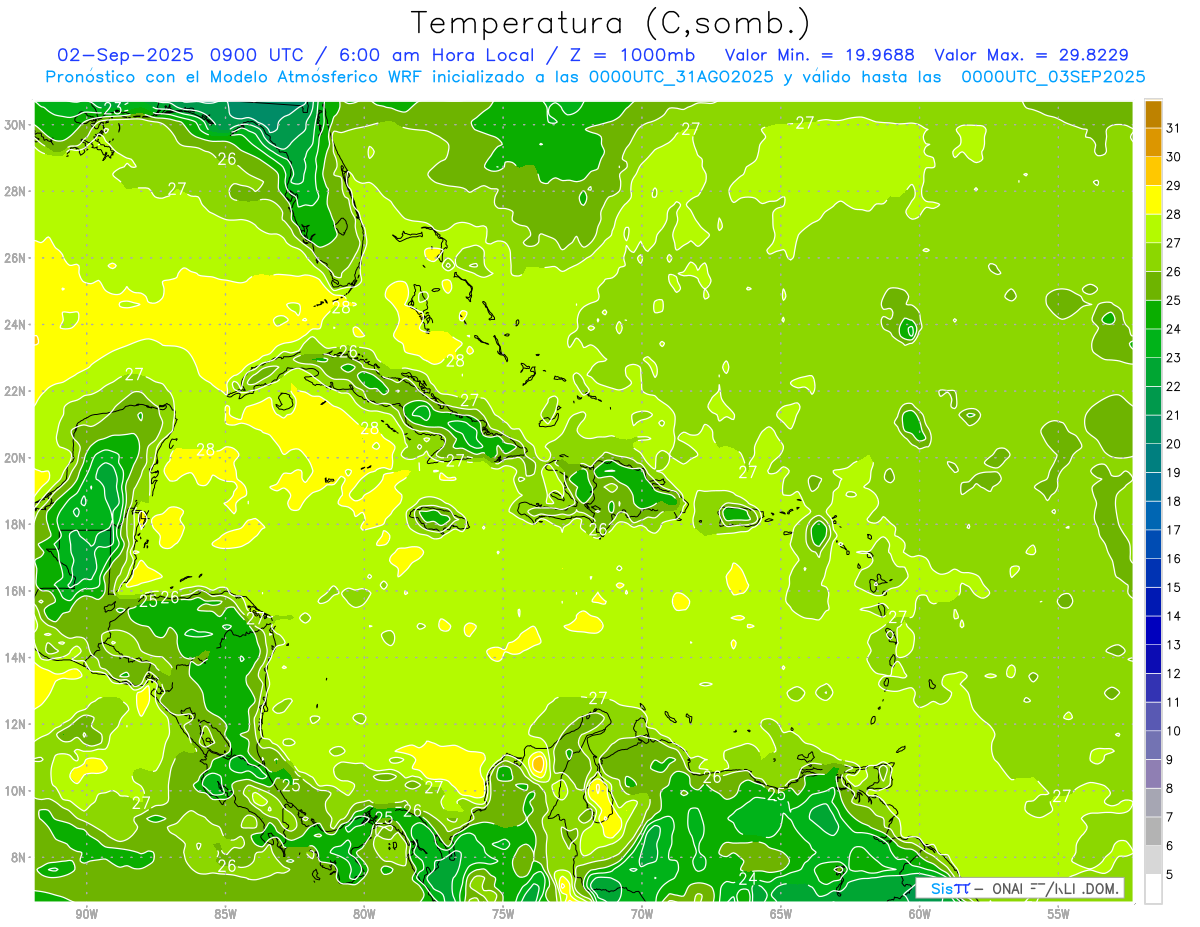This screenshot has height=927, width=1200.
Task: Click the "Valor Min. = 19.9688" value
Action: point(821,55)
